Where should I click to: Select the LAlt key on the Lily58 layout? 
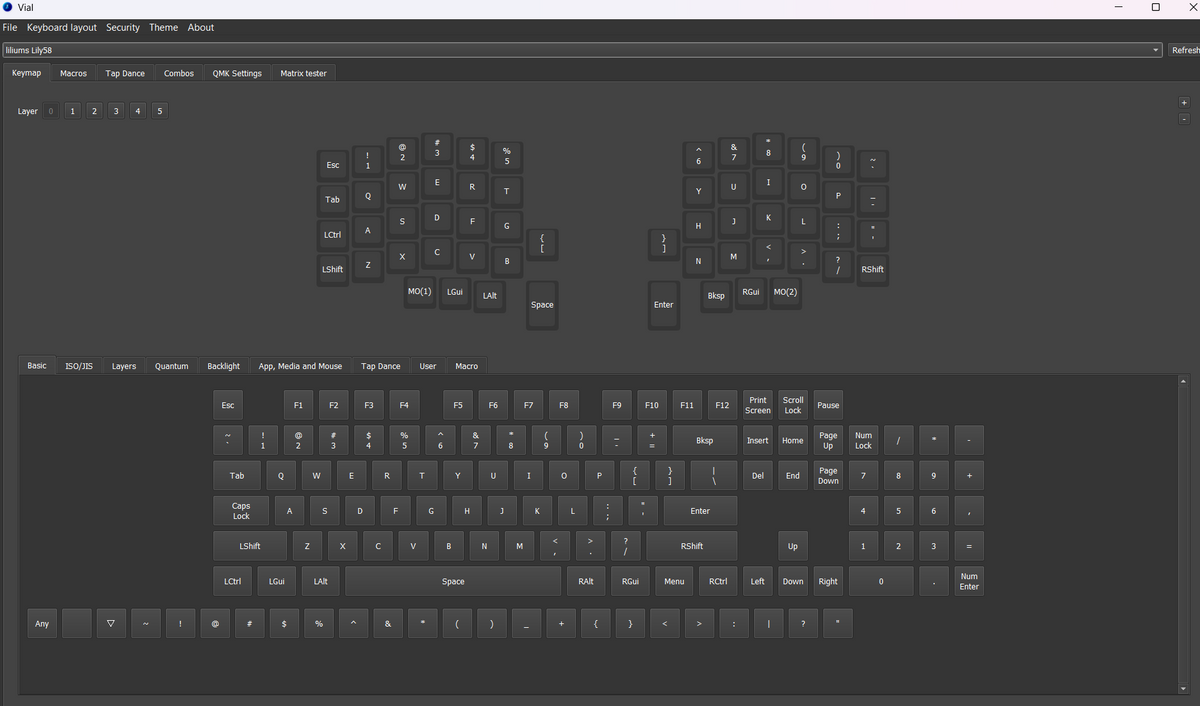pos(490,296)
